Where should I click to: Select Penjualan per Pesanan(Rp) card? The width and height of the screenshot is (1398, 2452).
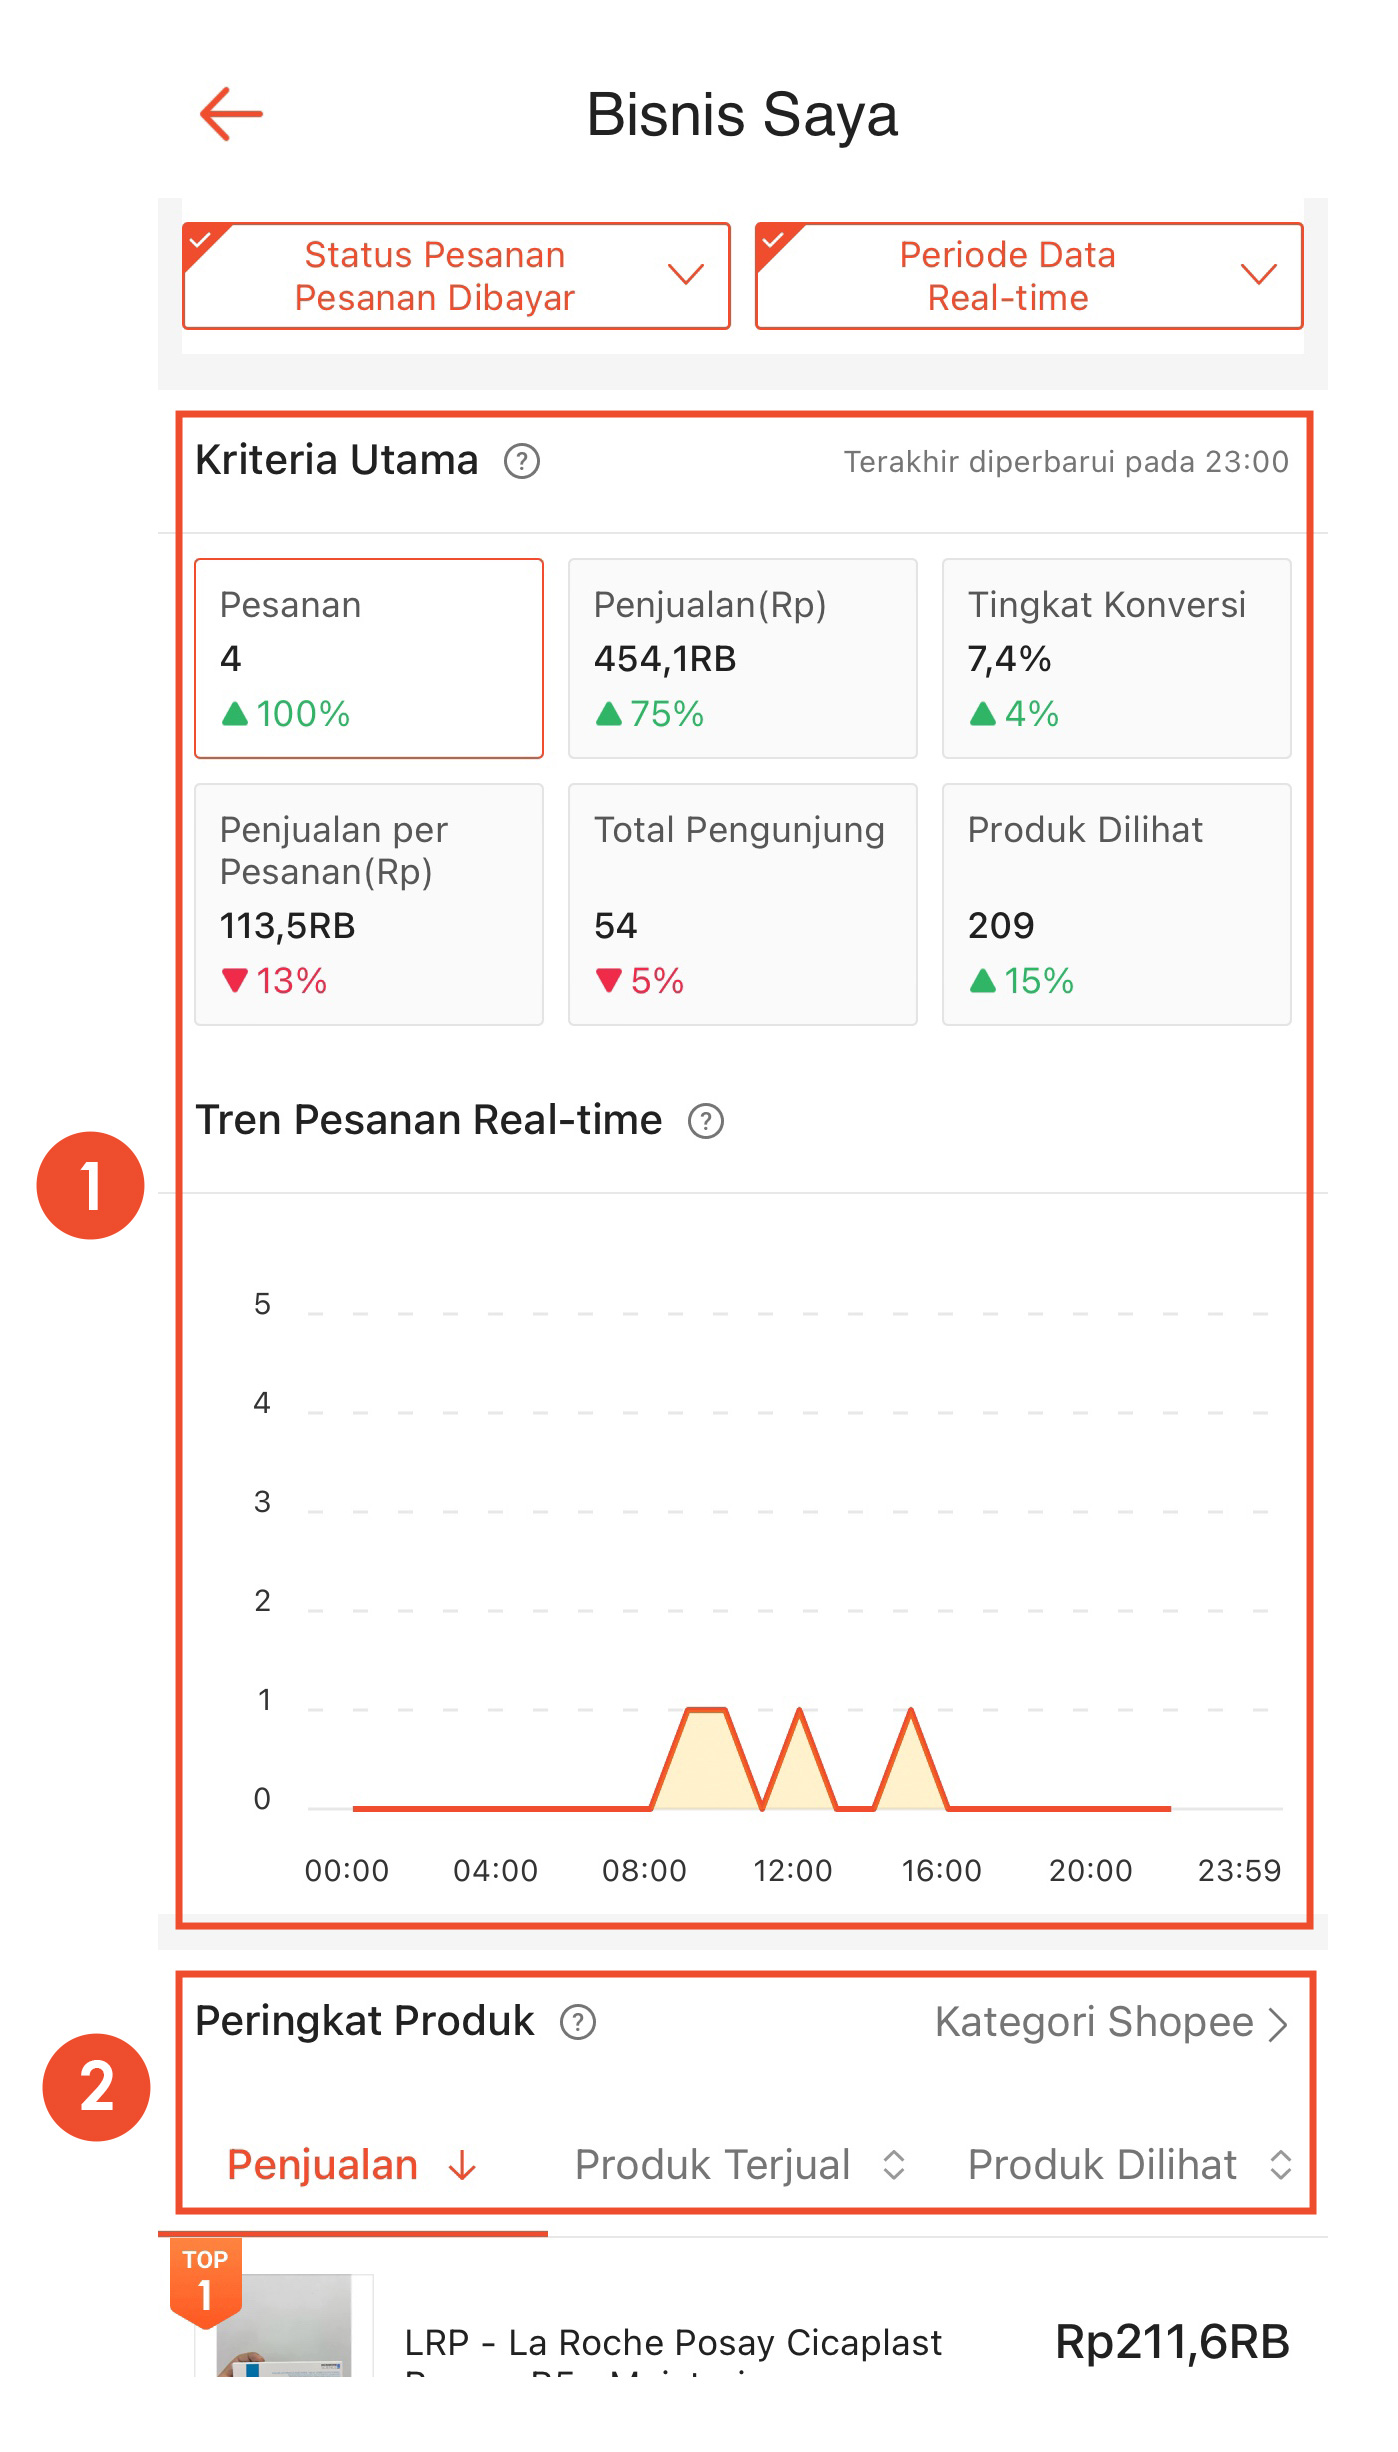click(369, 904)
